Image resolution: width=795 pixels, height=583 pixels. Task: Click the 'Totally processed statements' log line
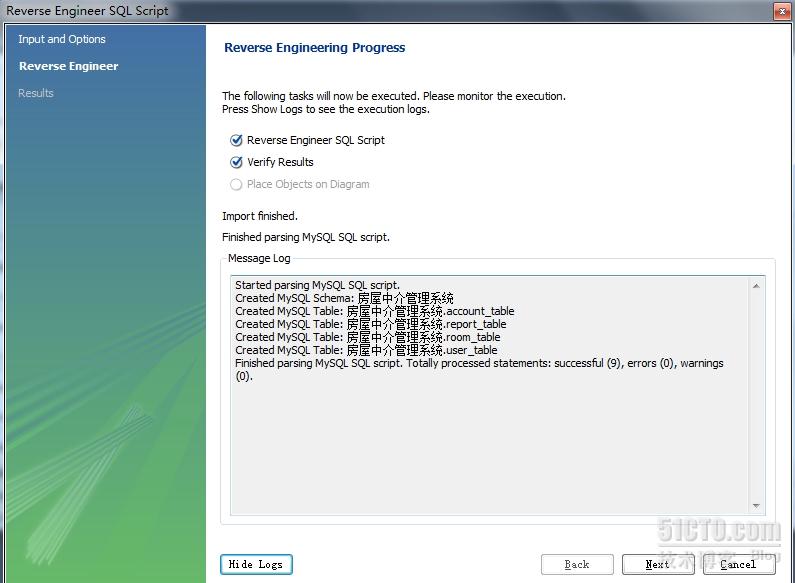(x=479, y=370)
